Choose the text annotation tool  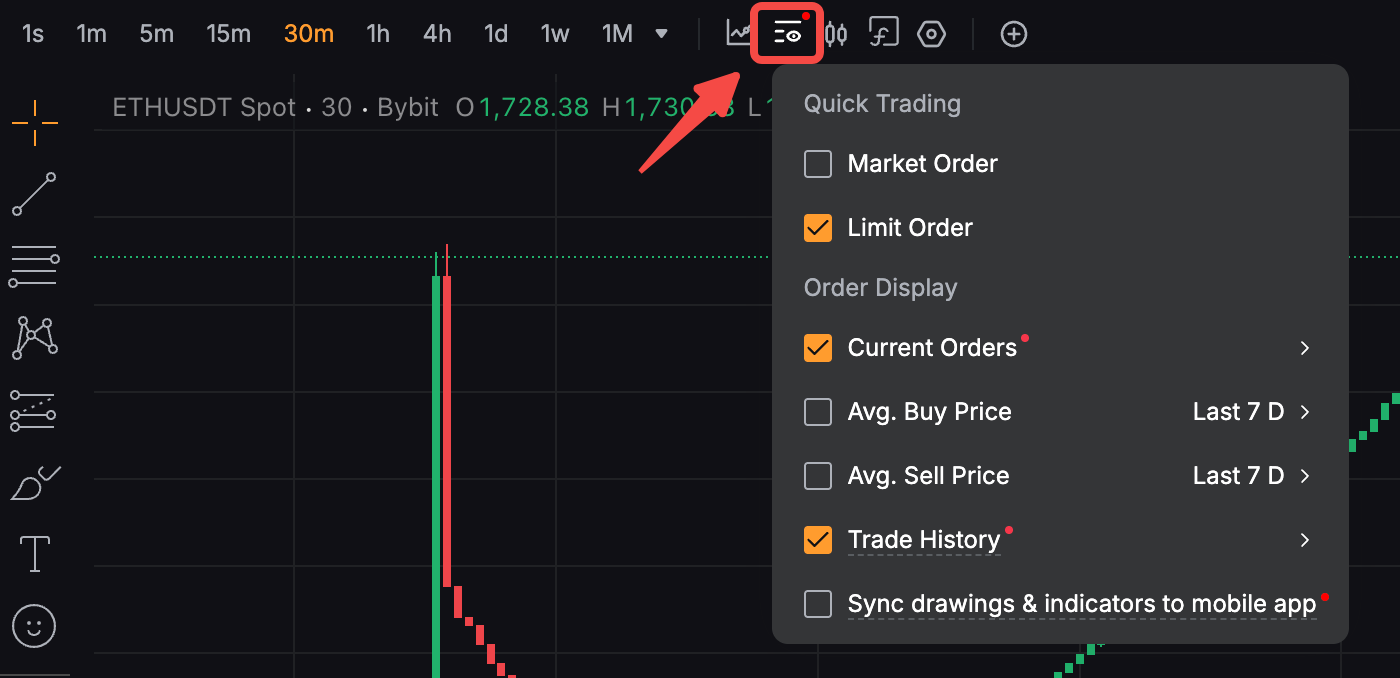click(x=35, y=554)
